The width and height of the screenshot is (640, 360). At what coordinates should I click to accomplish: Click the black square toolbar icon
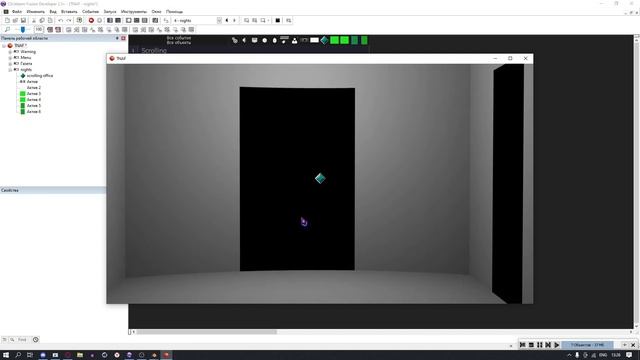pyautogui.click(x=278, y=20)
